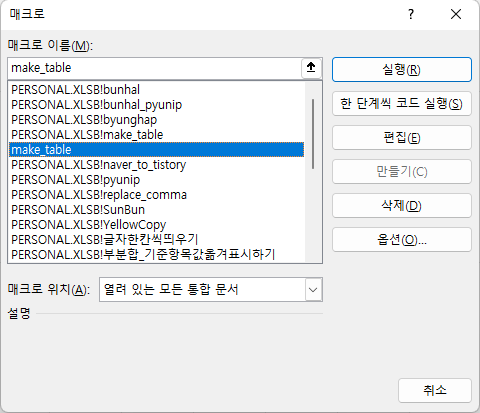
Task: Select PERSONAL.XLSB!SunBun macro
Action: [157, 210]
